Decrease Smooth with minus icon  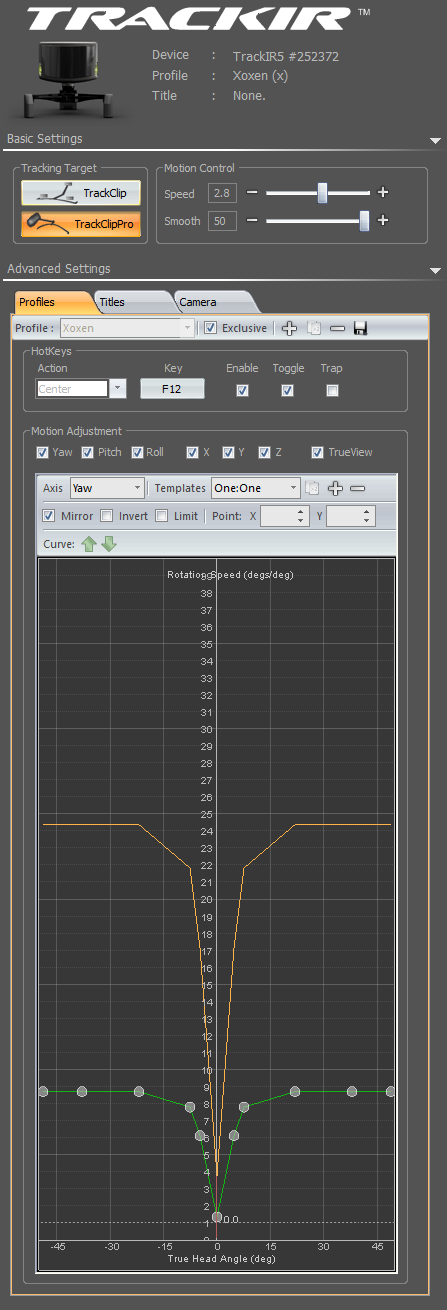point(252,220)
